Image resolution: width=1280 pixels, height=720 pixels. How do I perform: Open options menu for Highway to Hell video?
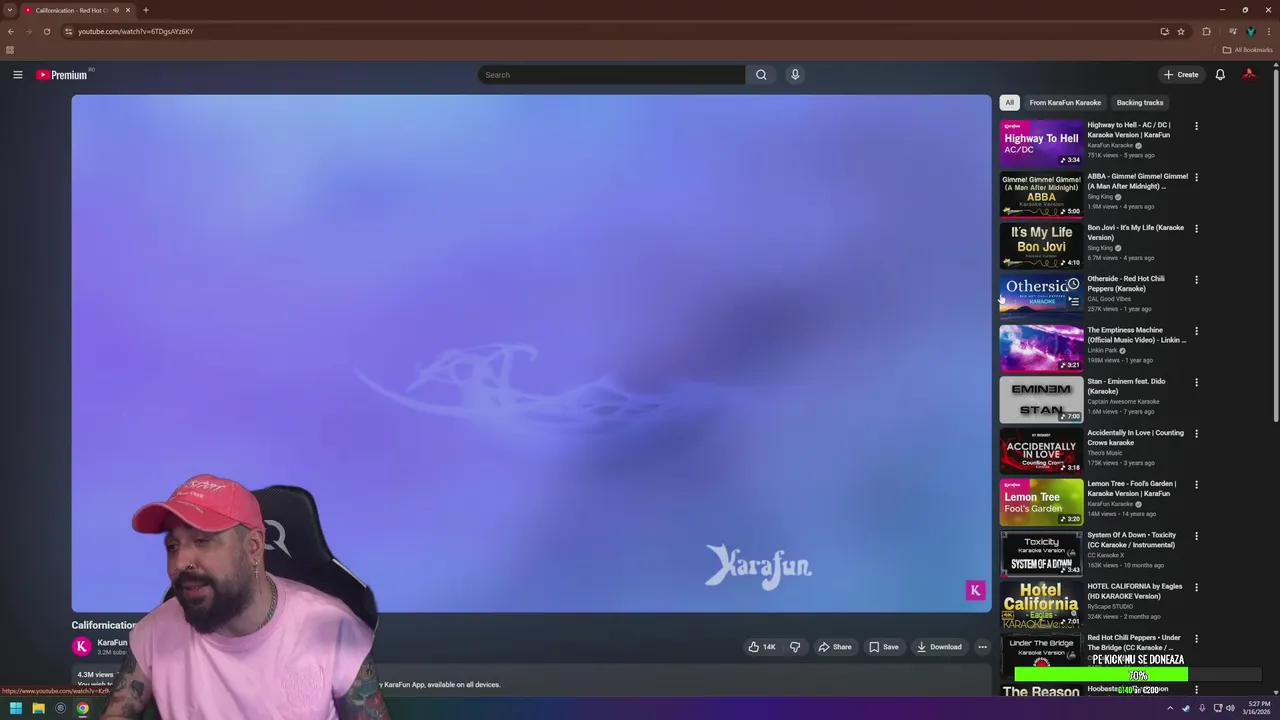(x=1196, y=126)
